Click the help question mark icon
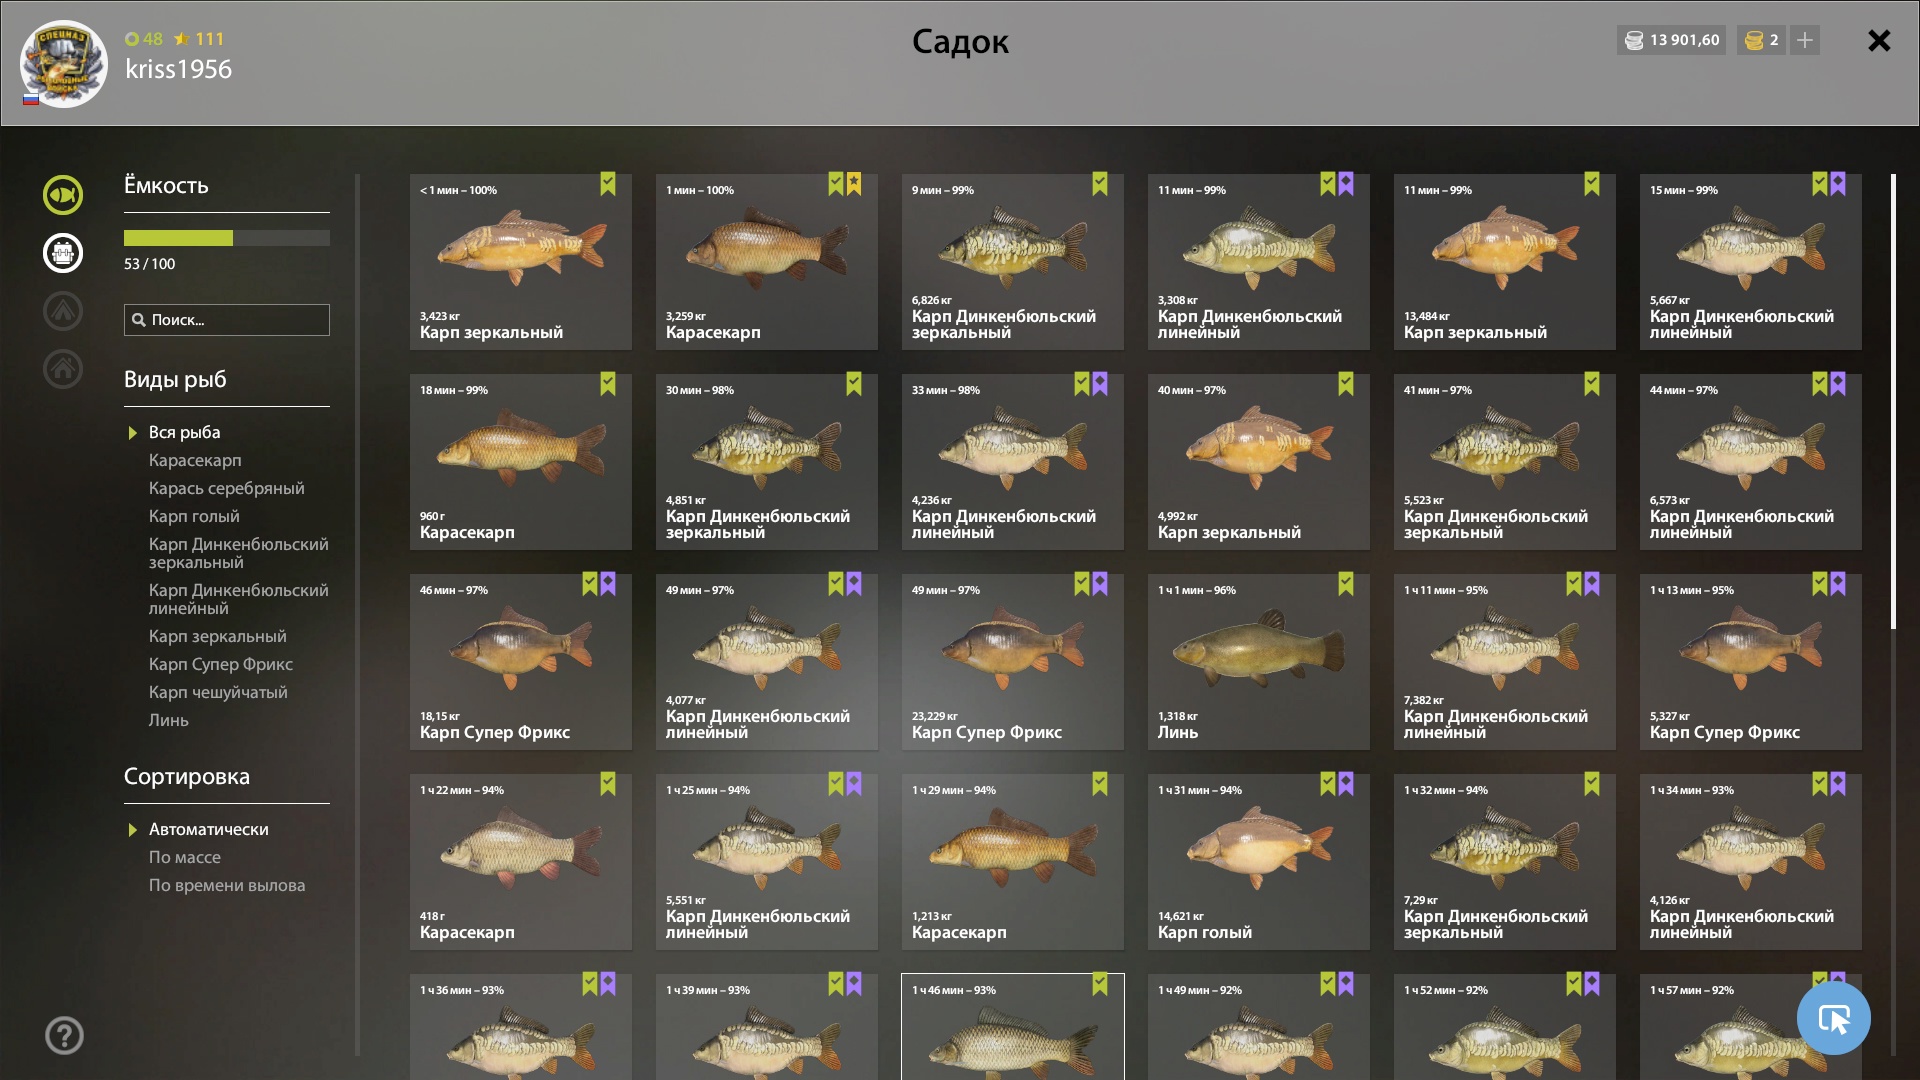 [64, 1036]
